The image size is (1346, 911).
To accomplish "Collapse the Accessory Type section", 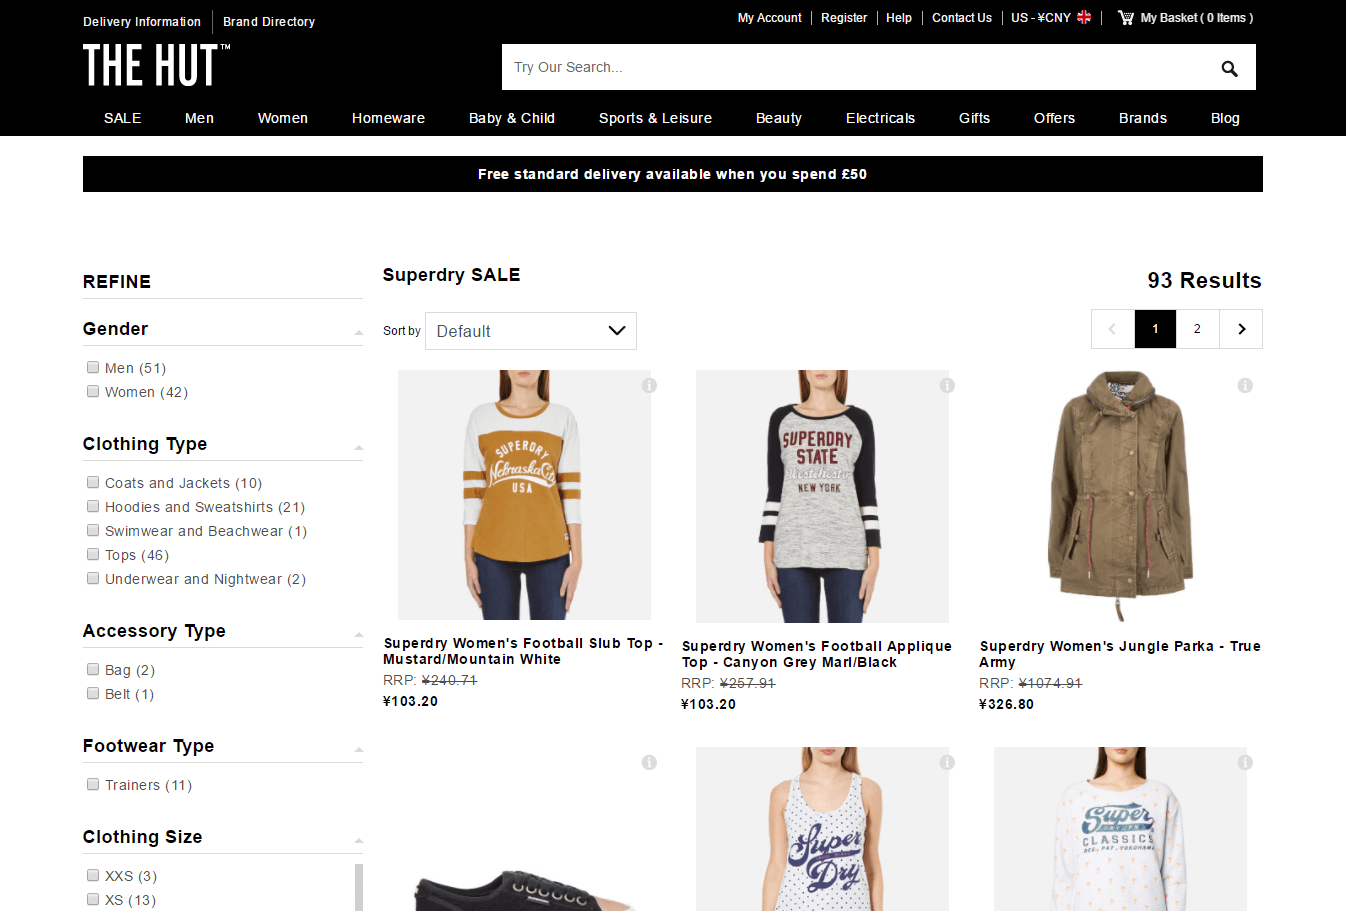I will 358,634.
